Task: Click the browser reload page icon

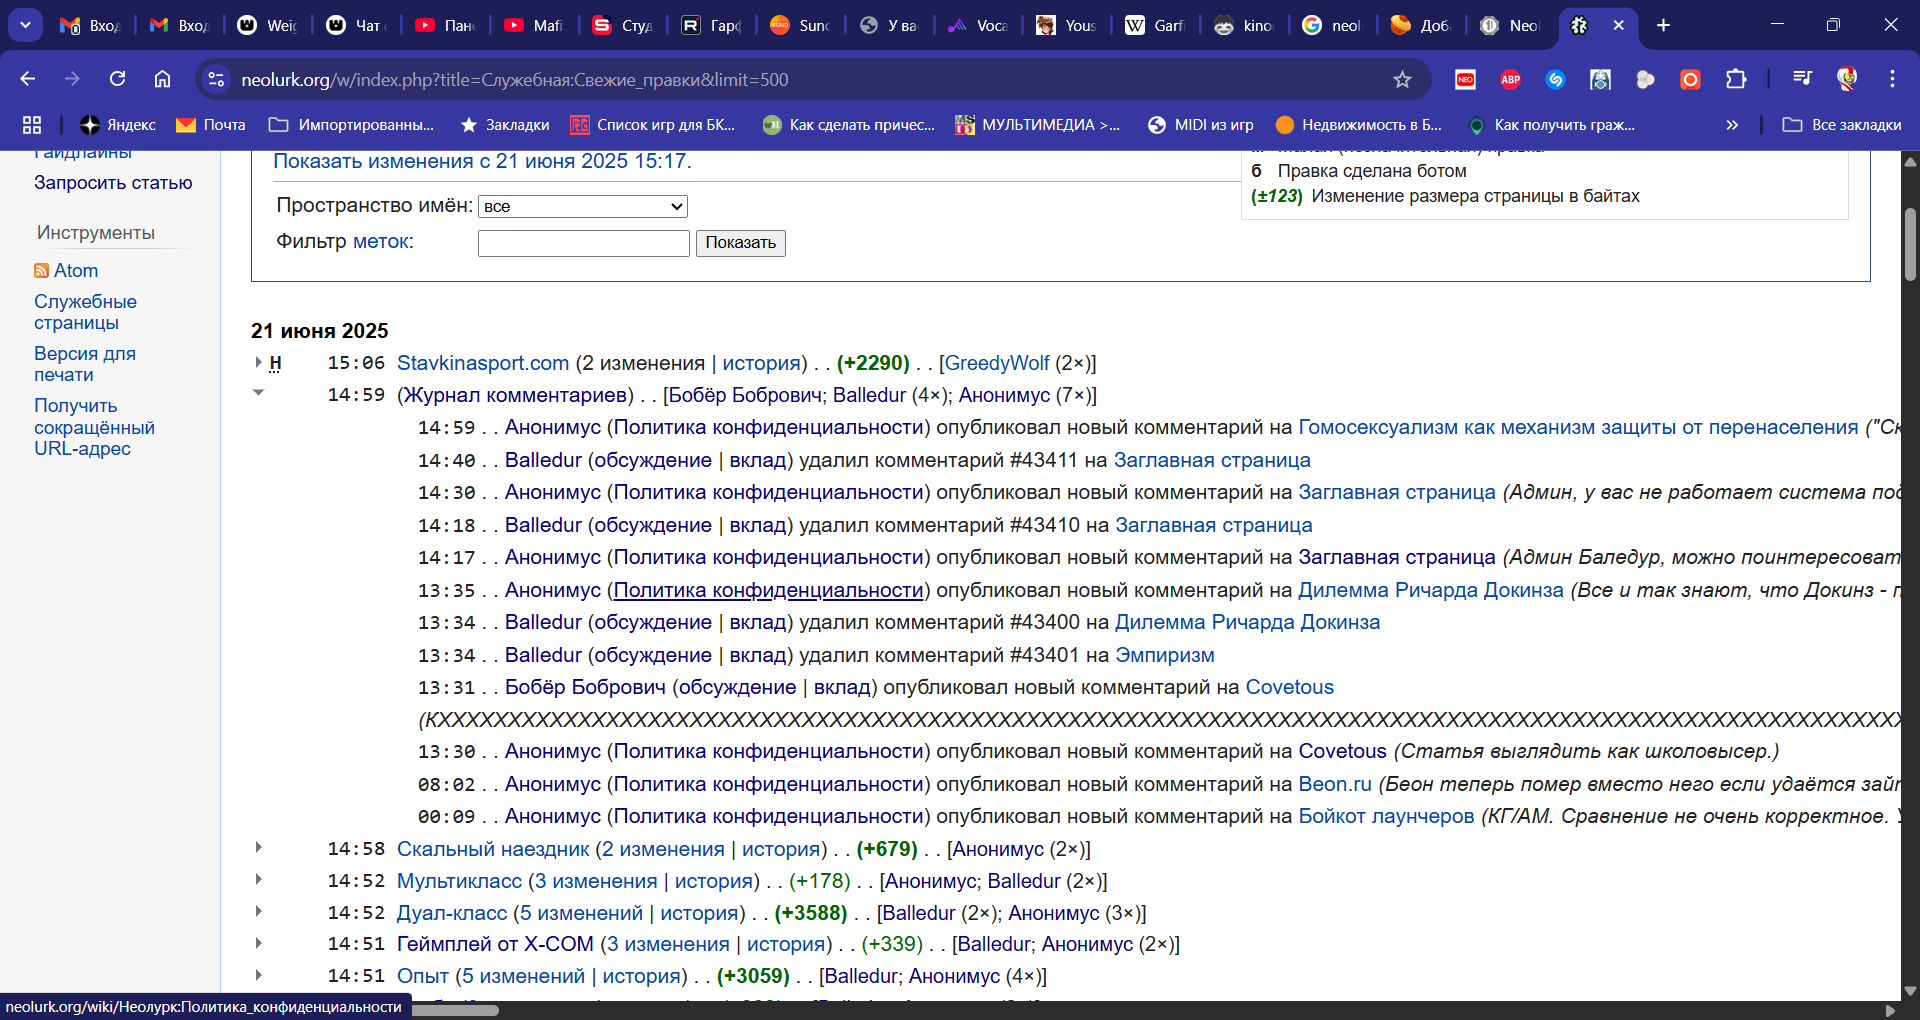Action: (117, 79)
